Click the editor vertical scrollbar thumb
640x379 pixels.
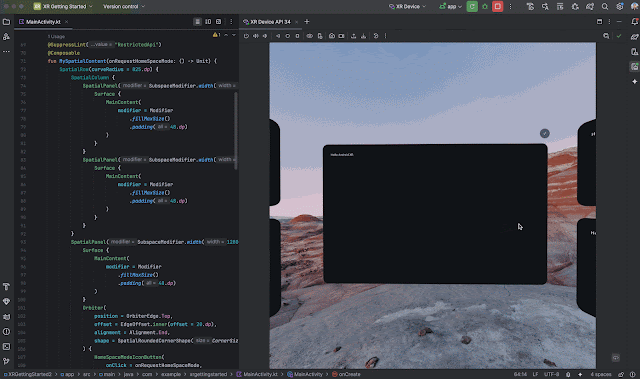pos(236,131)
